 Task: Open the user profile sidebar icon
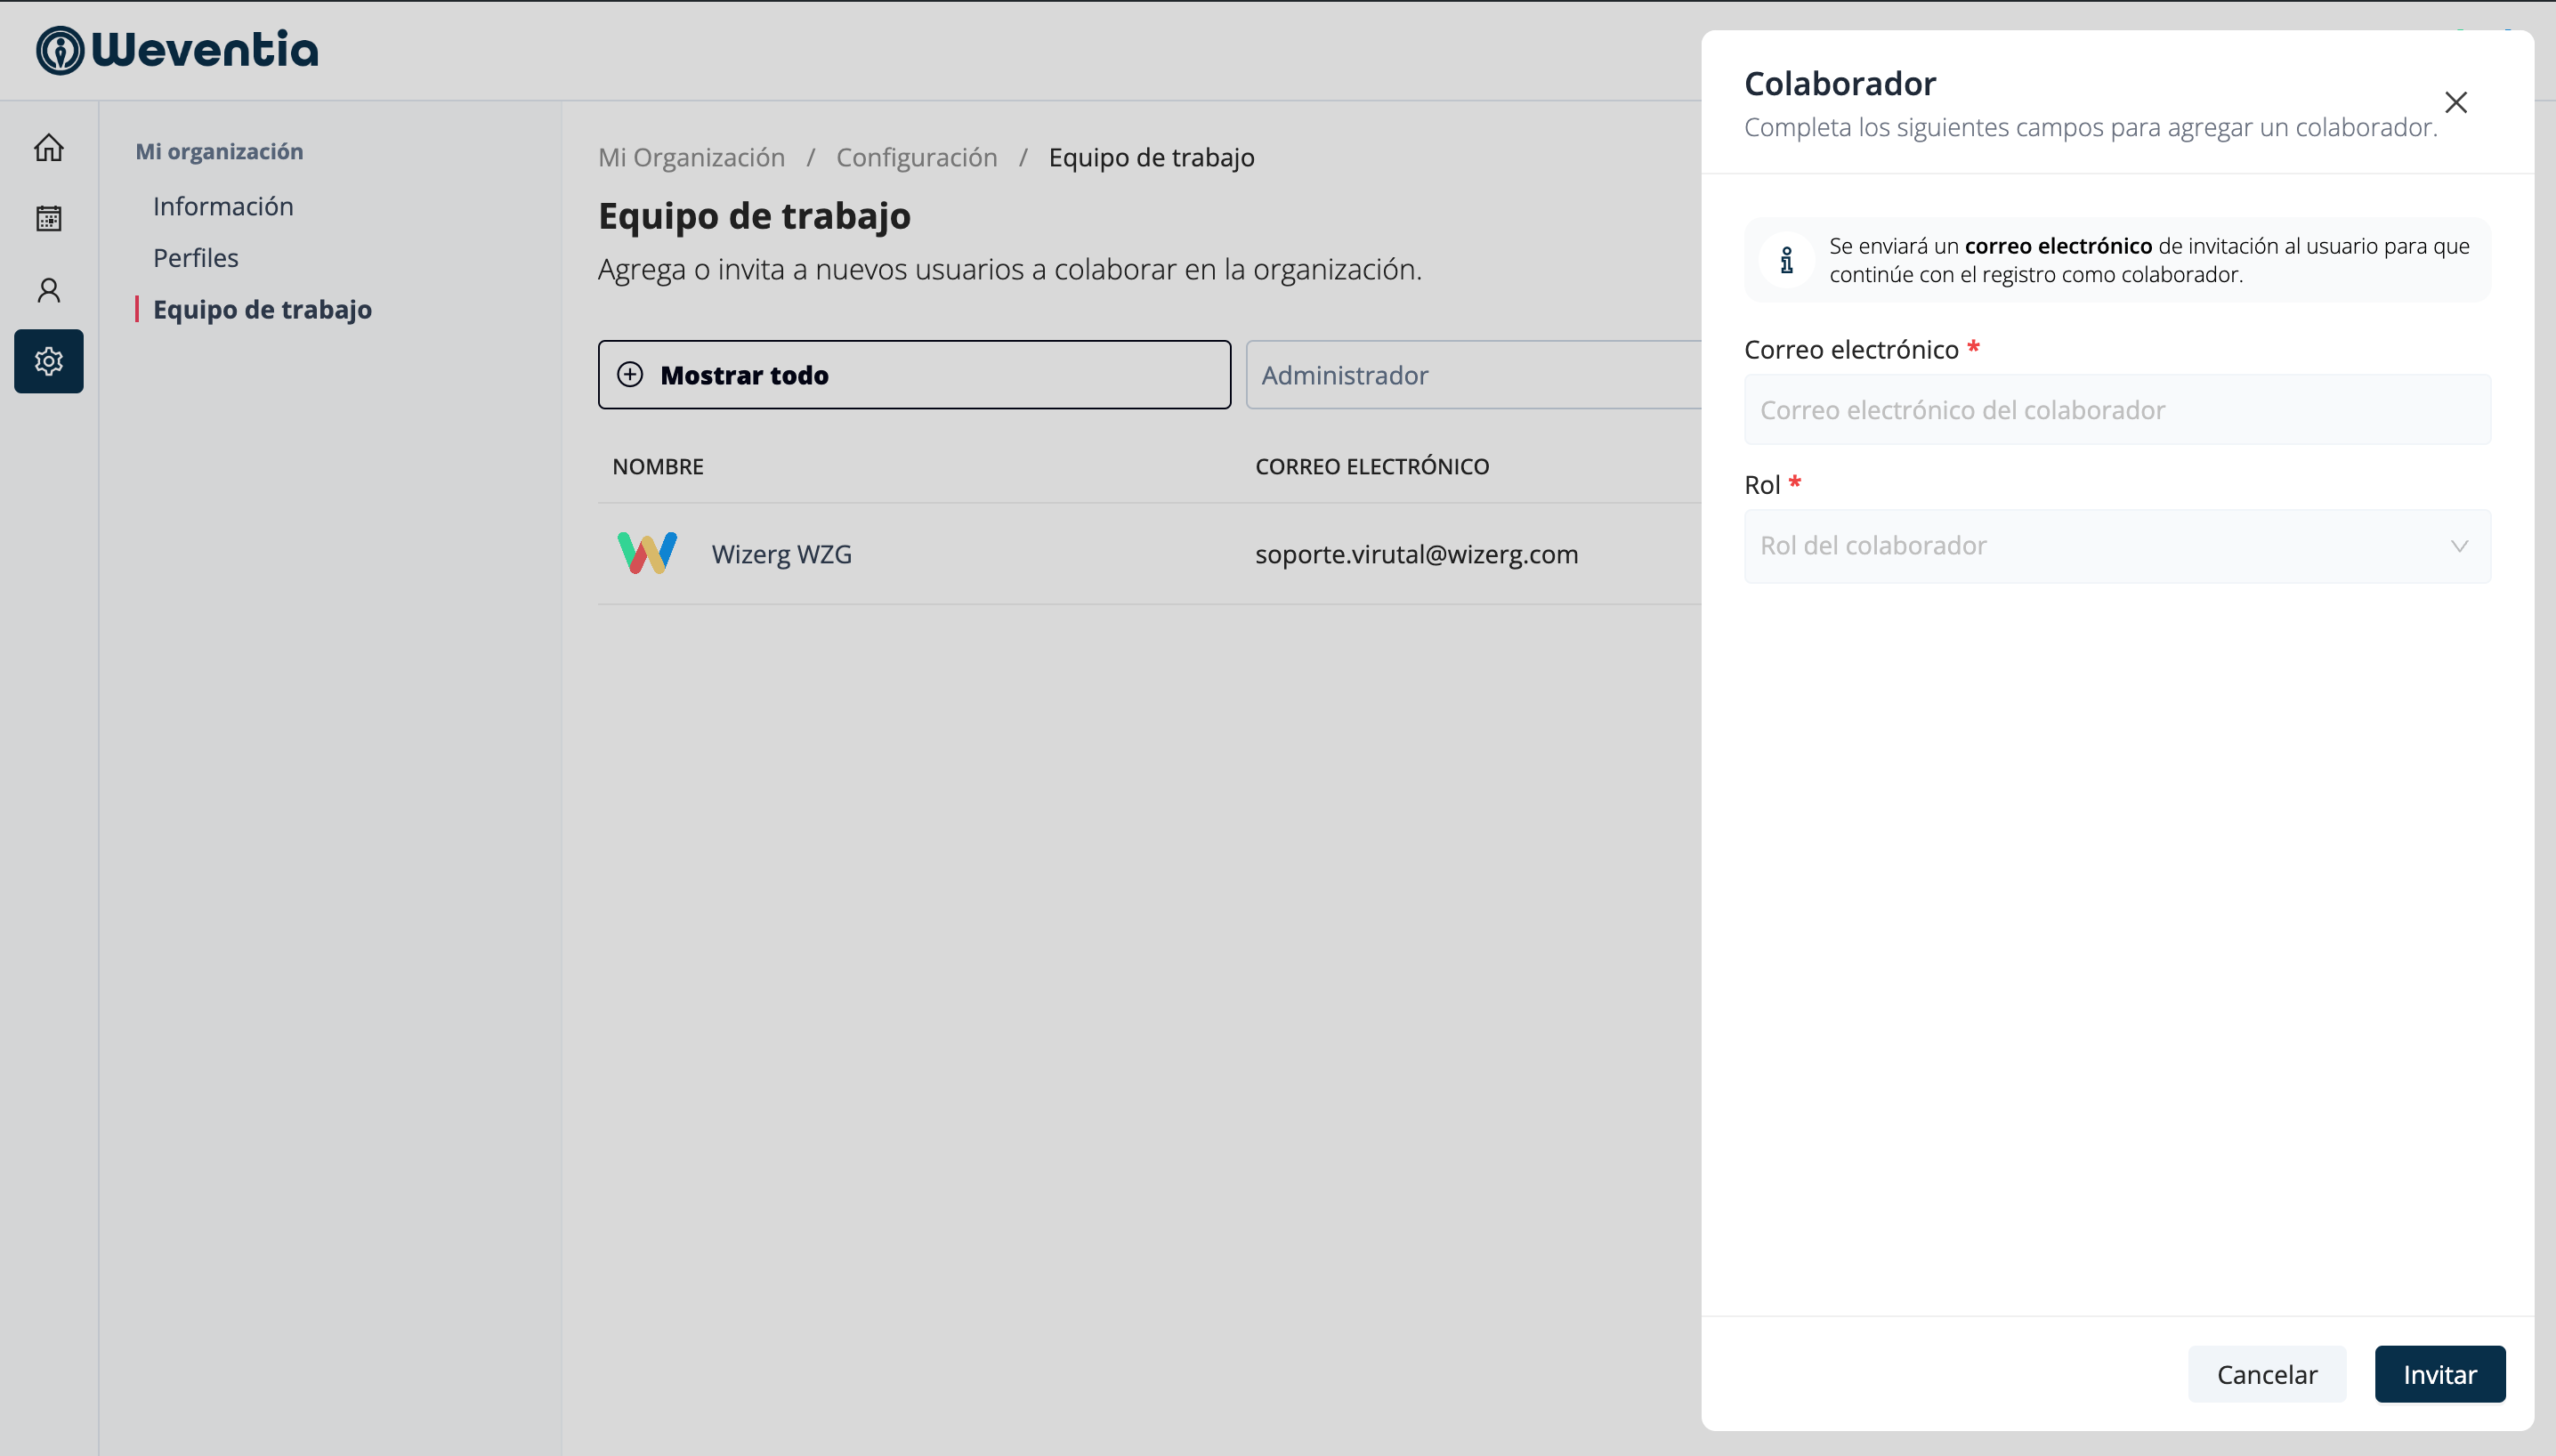pos(48,290)
